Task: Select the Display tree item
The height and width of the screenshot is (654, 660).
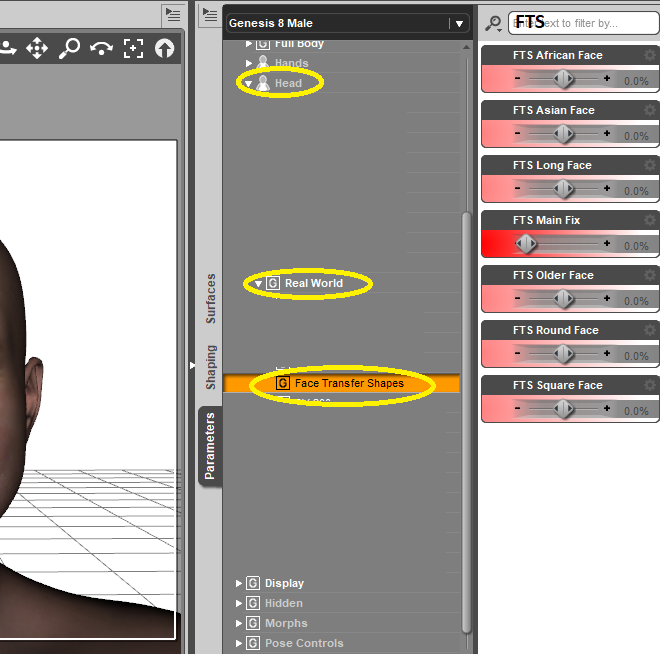Action: (x=284, y=583)
